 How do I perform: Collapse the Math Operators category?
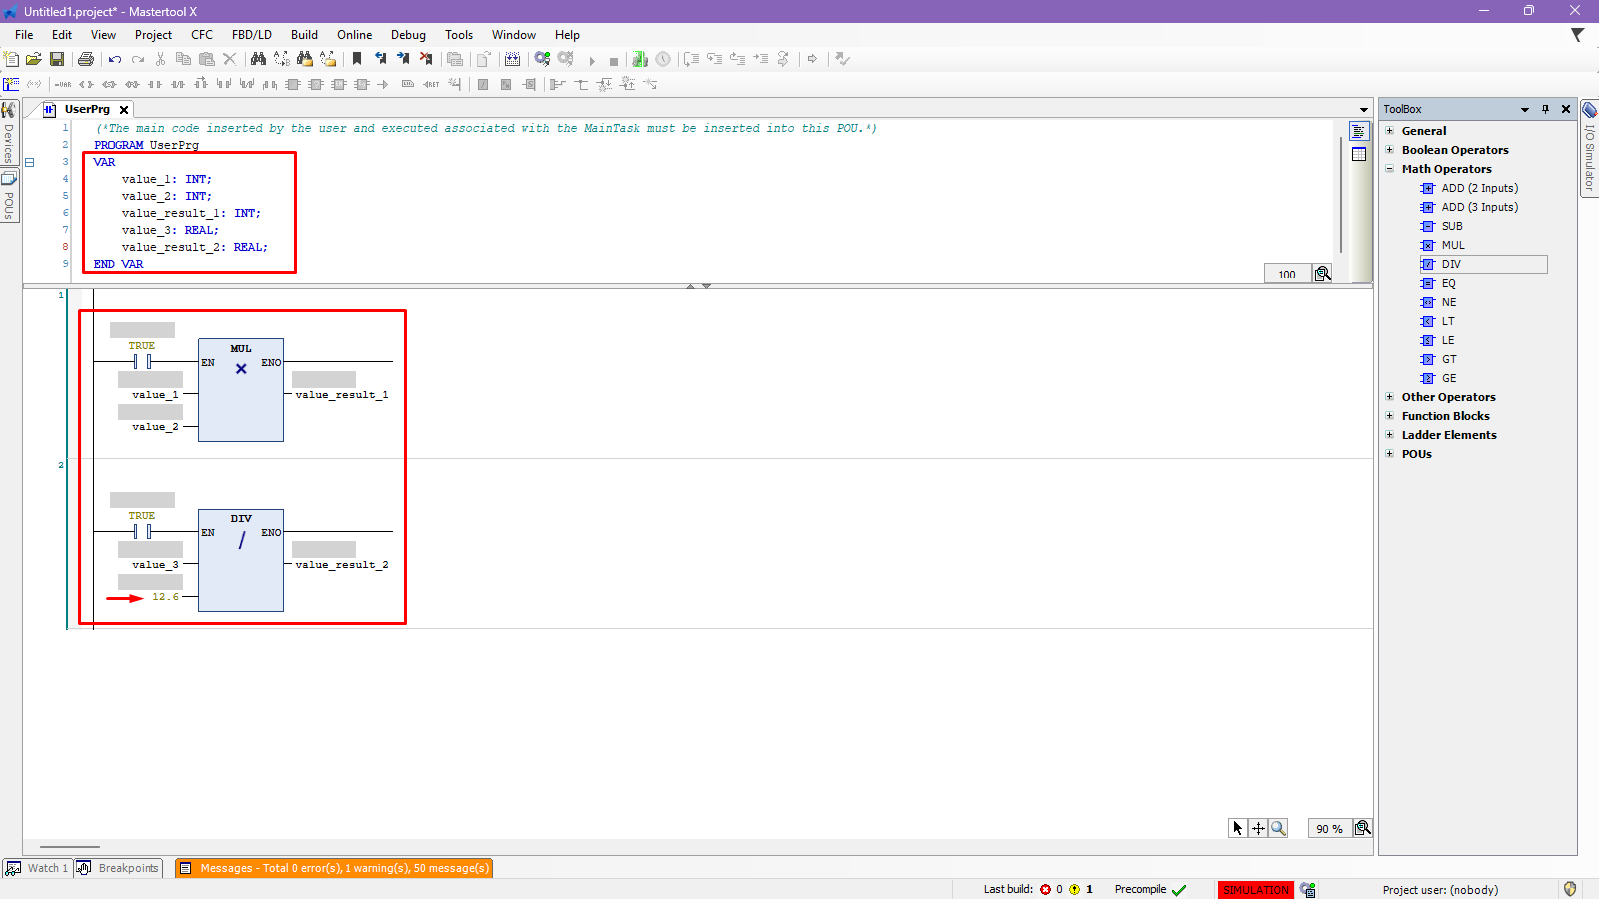1389,169
